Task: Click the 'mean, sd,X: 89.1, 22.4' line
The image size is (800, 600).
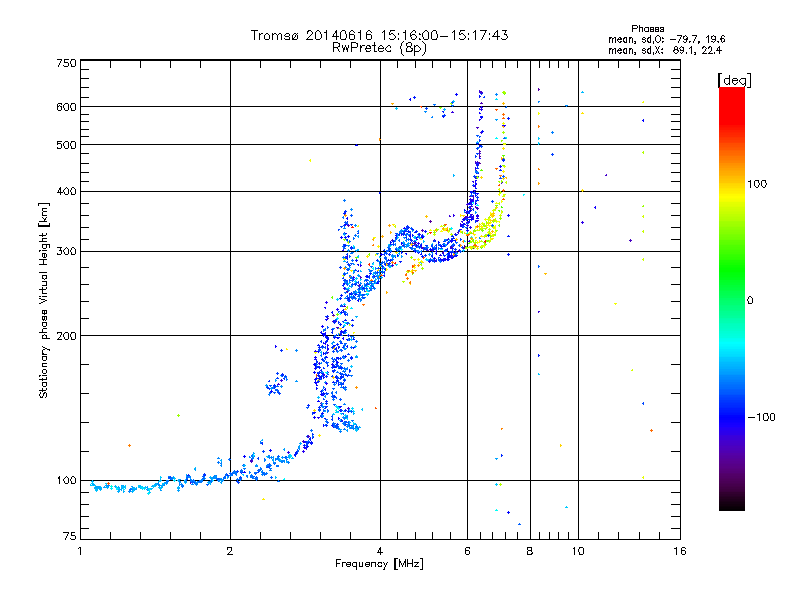Action: click(665, 50)
